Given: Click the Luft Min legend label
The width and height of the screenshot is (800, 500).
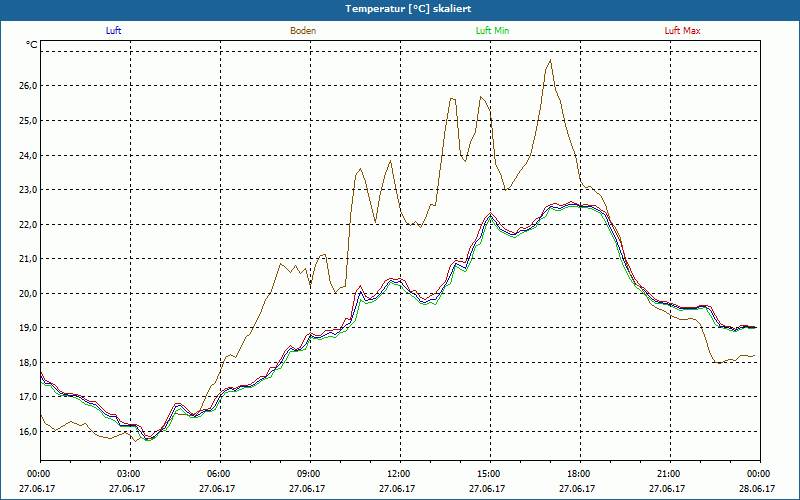Looking at the screenshot, I should pos(492,31).
